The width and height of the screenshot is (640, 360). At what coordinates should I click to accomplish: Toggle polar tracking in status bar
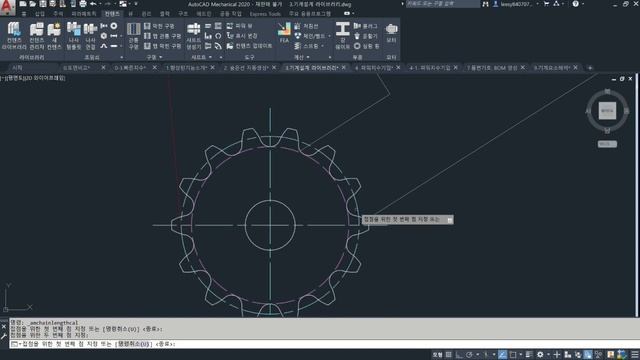[x=469, y=355]
